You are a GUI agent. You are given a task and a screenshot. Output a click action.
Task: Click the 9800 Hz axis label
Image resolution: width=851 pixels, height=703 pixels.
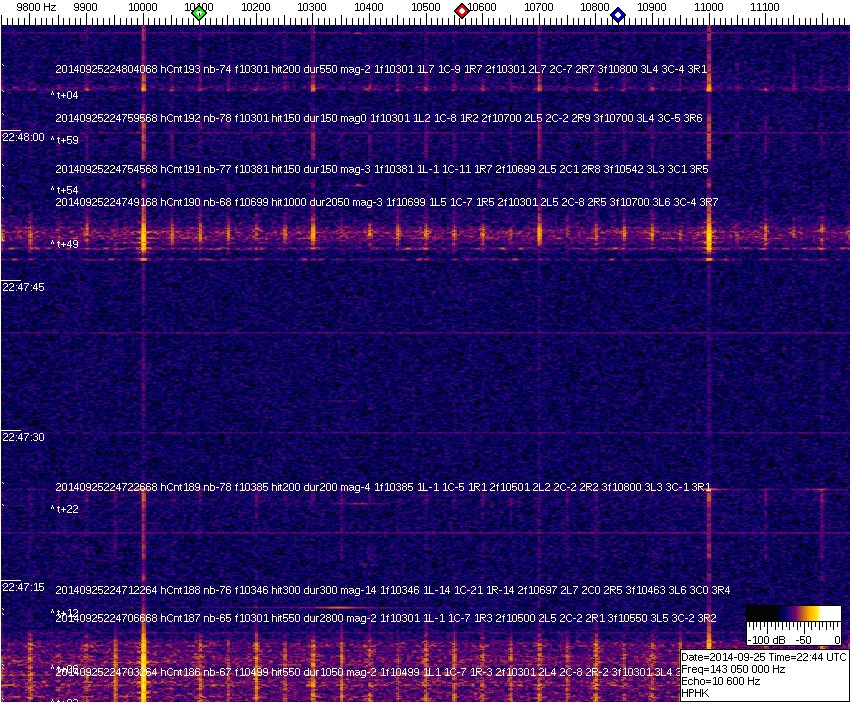pyautogui.click(x=36, y=7)
